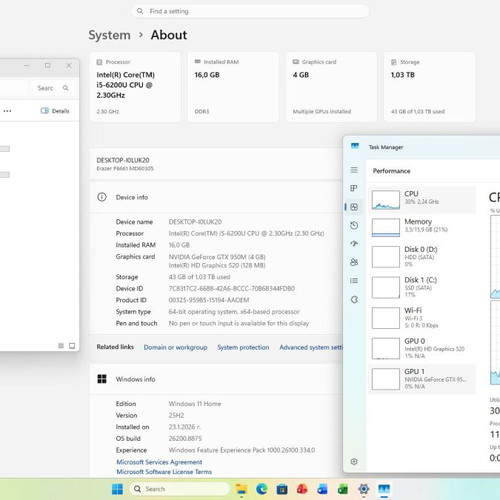
Task: Select Memory in the Performance list
Action: (x=422, y=227)
